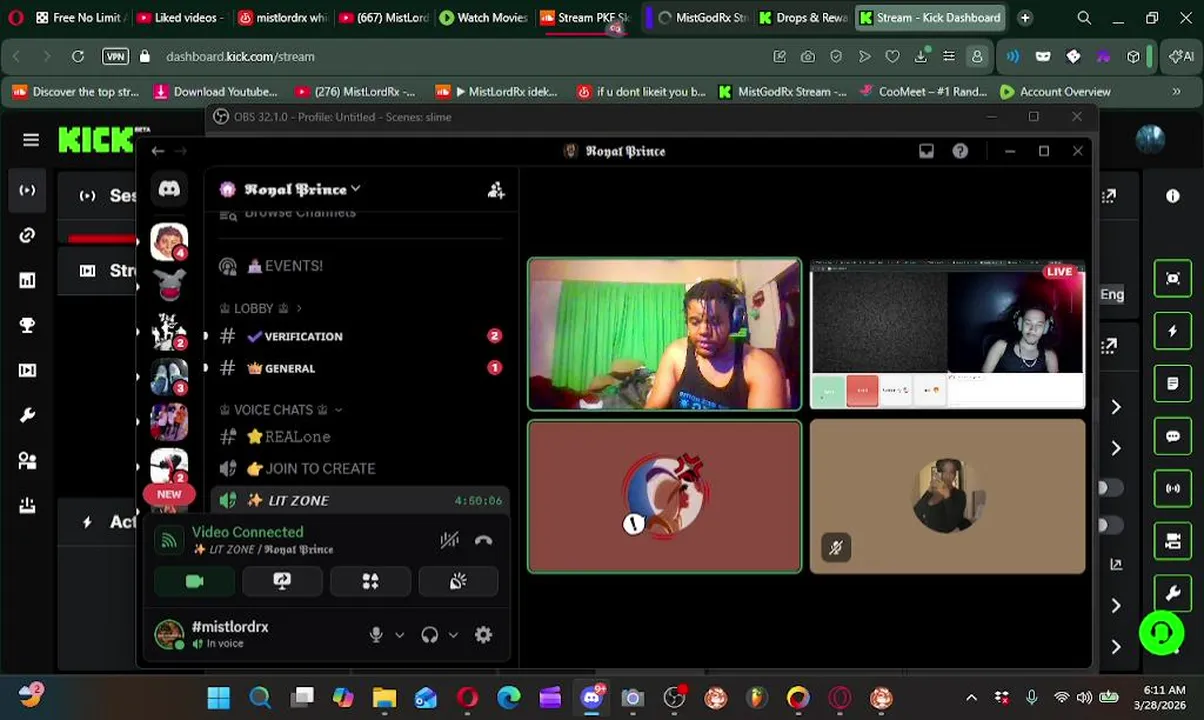The width and height of the screenshot is (1204, 720).
Task: Open Kick dashboard hamburger menu
Action: 31,140
